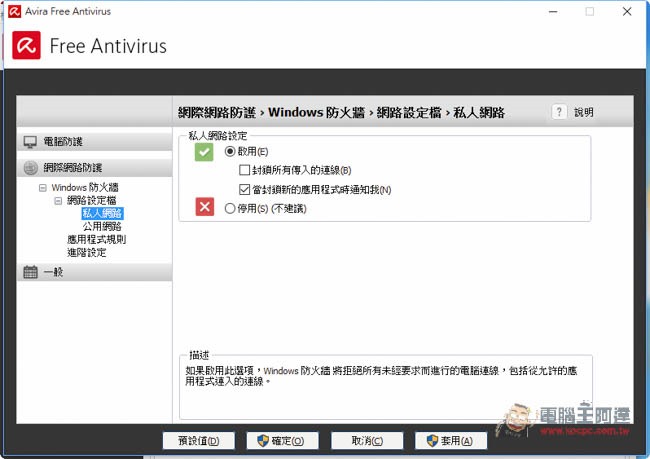The width and height of the screenshot is (650, 459).
Task: Click the 預設值(D) button
Action: [x=199, y=440]
